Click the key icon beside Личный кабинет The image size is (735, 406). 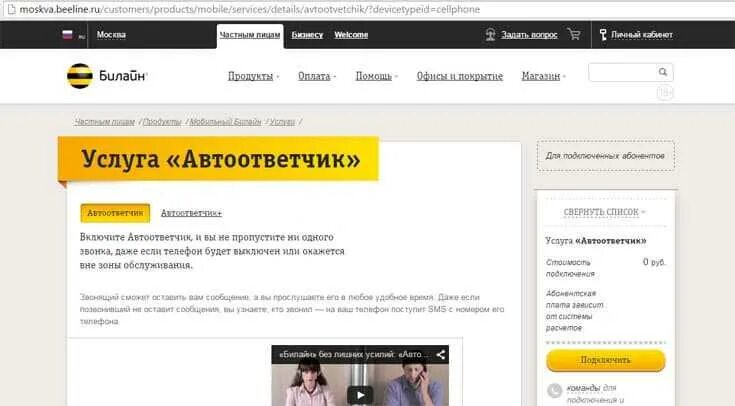pyautogui.click(x=603, y=35)
